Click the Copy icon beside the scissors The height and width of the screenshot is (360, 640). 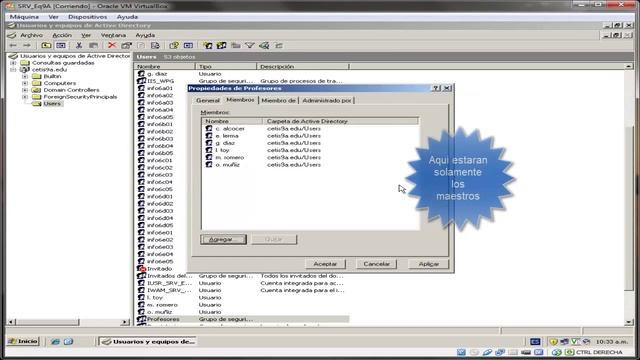point(93,45)
